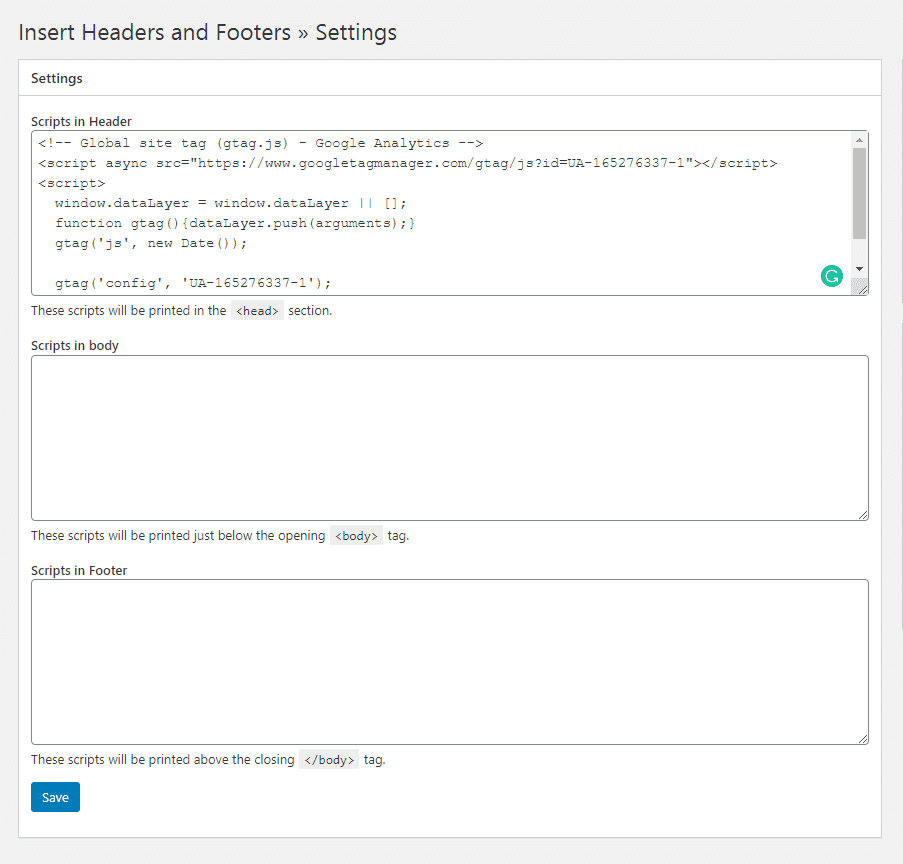Click the resize handle of the Scripts in Header textarea
The width and height of the screenshot is (903, 864).
click(x=861, y=288)
